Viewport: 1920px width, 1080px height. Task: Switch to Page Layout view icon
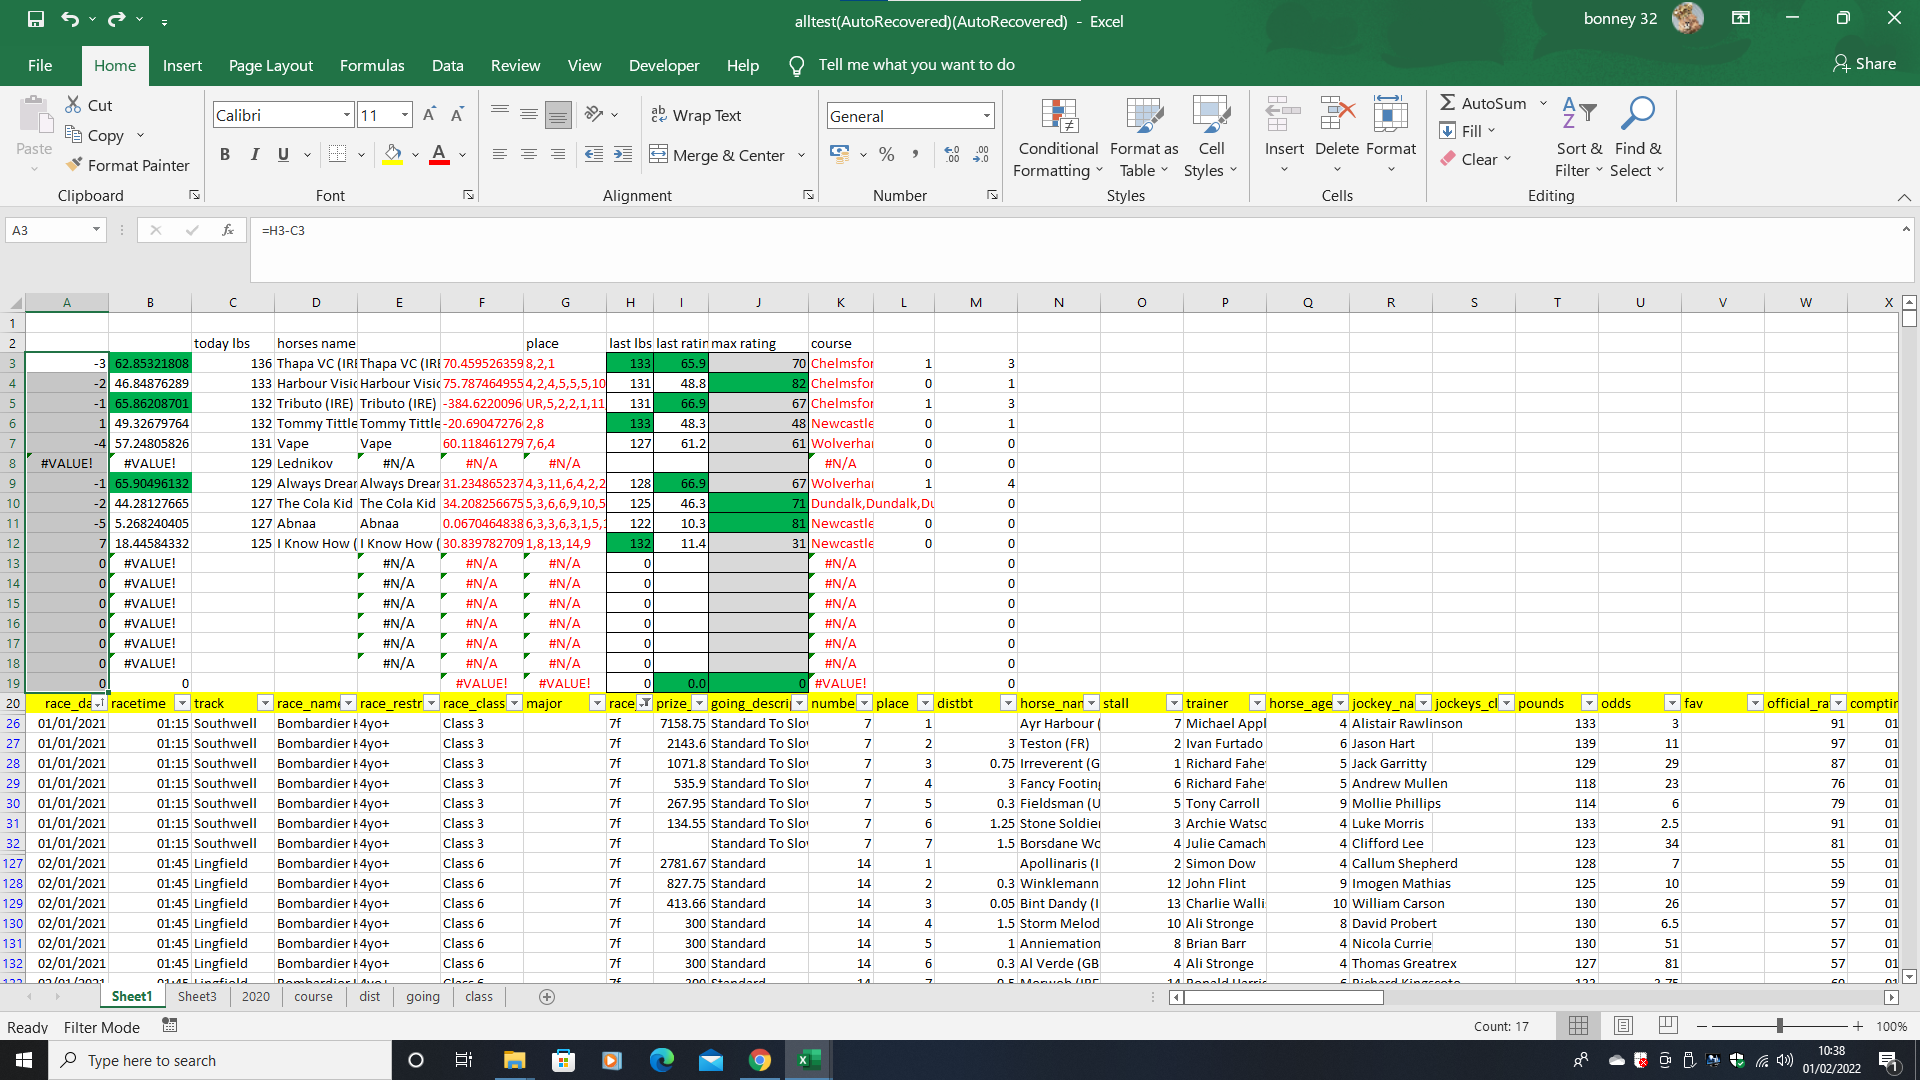point(1623,1026)
